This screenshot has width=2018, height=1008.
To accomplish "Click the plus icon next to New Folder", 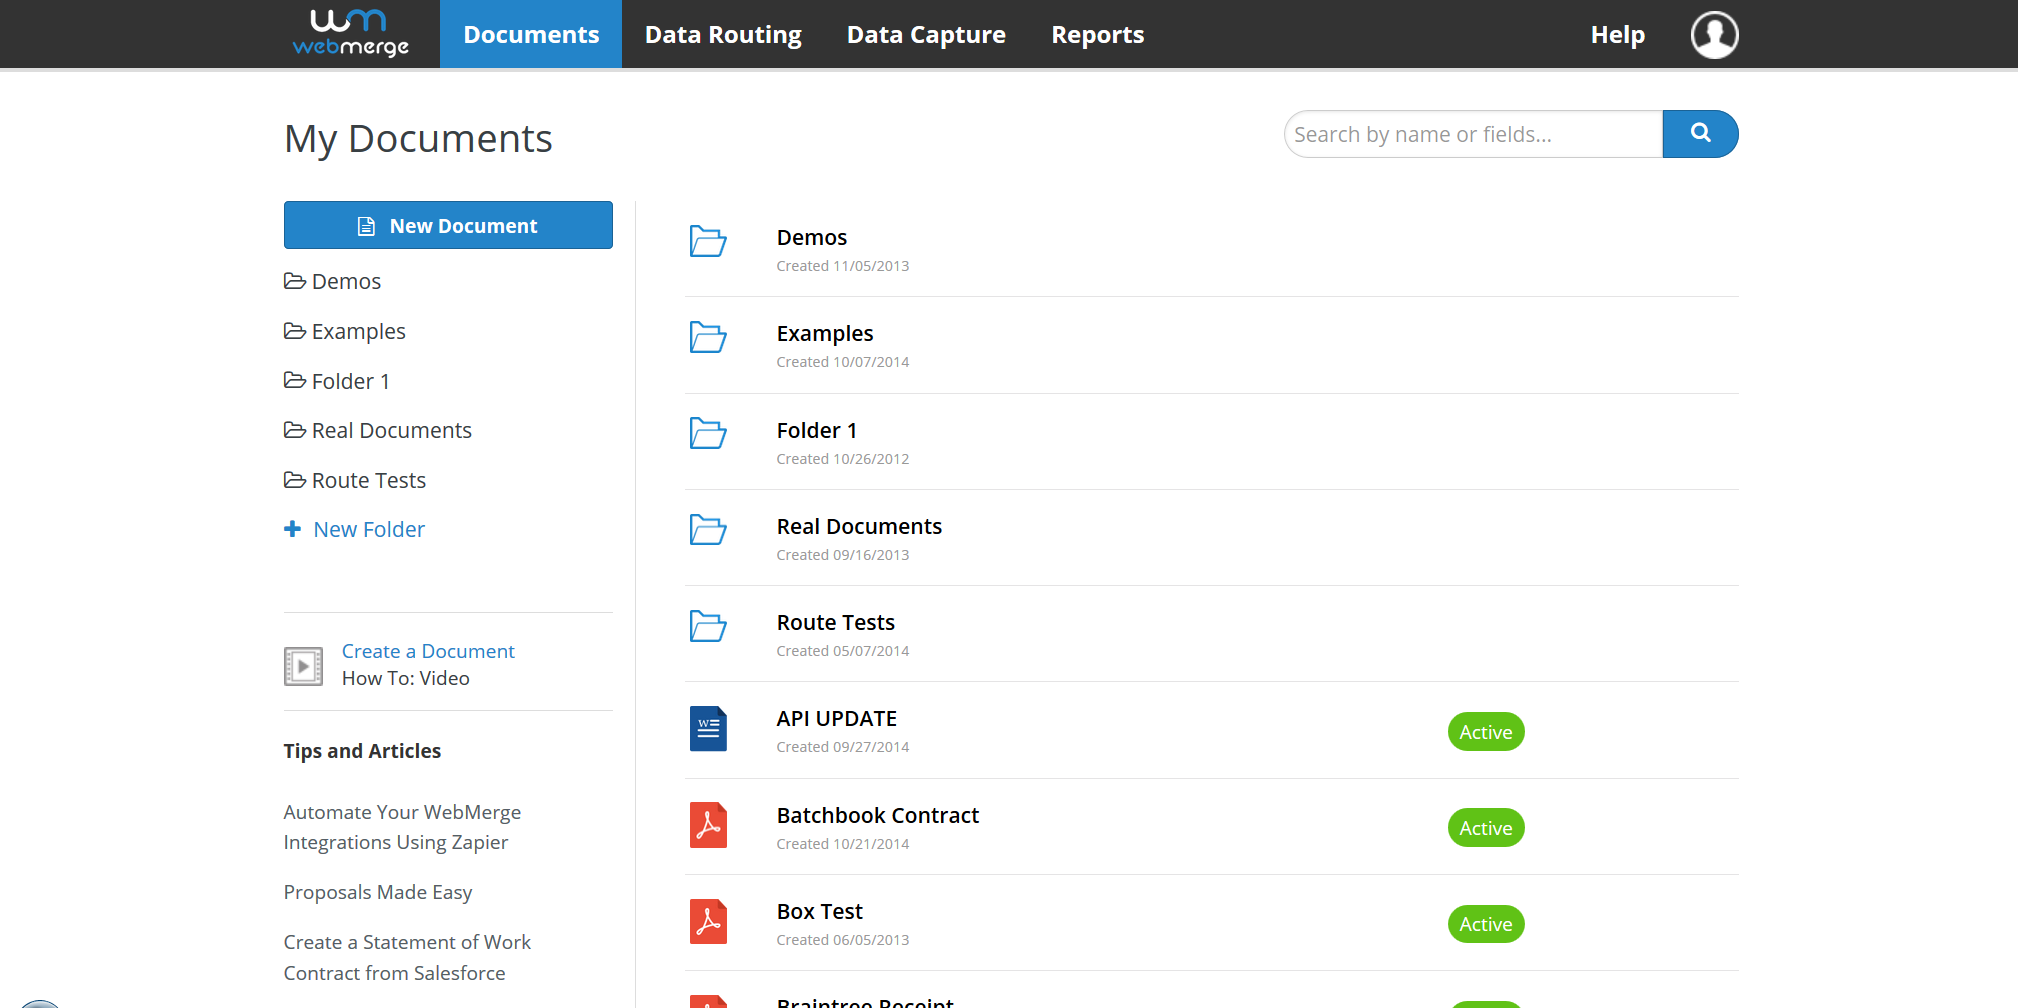I will (292, 528).
